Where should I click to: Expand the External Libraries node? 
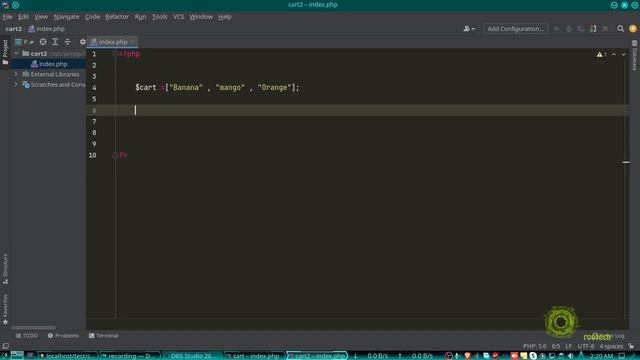(16, 74)
